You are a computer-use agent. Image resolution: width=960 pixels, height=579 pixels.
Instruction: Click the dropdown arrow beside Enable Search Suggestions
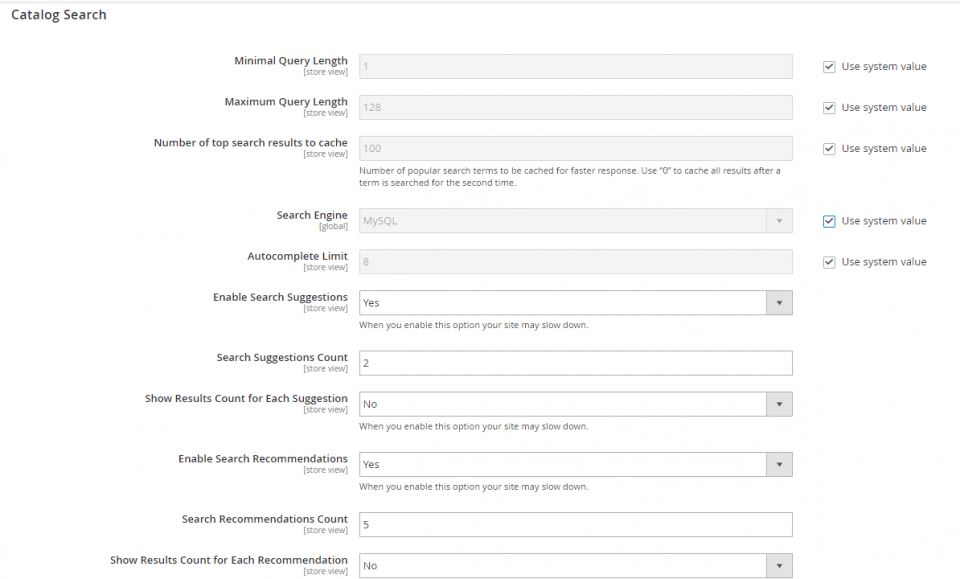pyautogui.click(x=779, y=302)
